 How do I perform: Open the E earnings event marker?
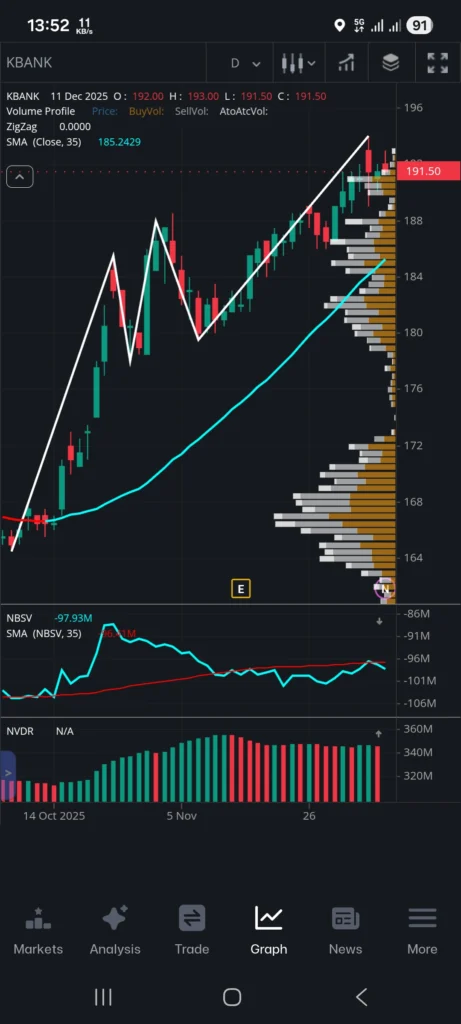[240, 589]
